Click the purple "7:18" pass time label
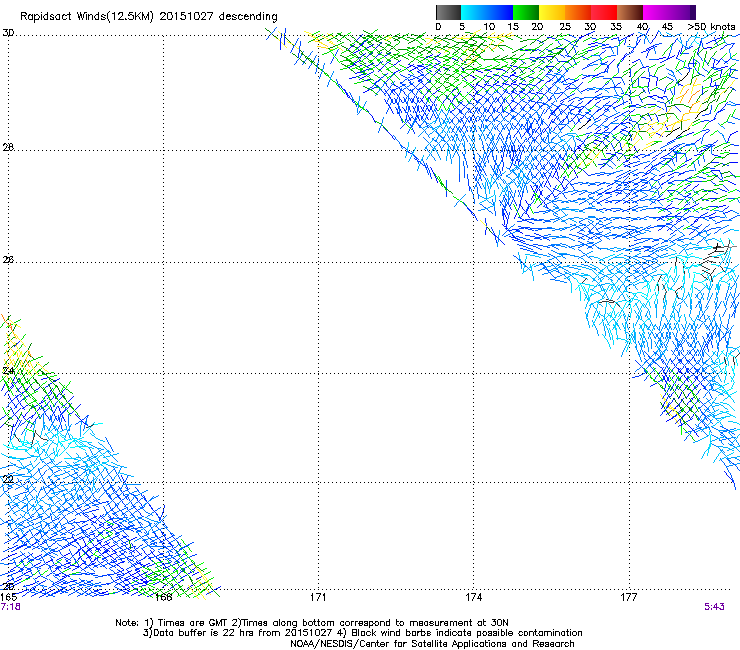The image size is (740, 650). (10, 607)
